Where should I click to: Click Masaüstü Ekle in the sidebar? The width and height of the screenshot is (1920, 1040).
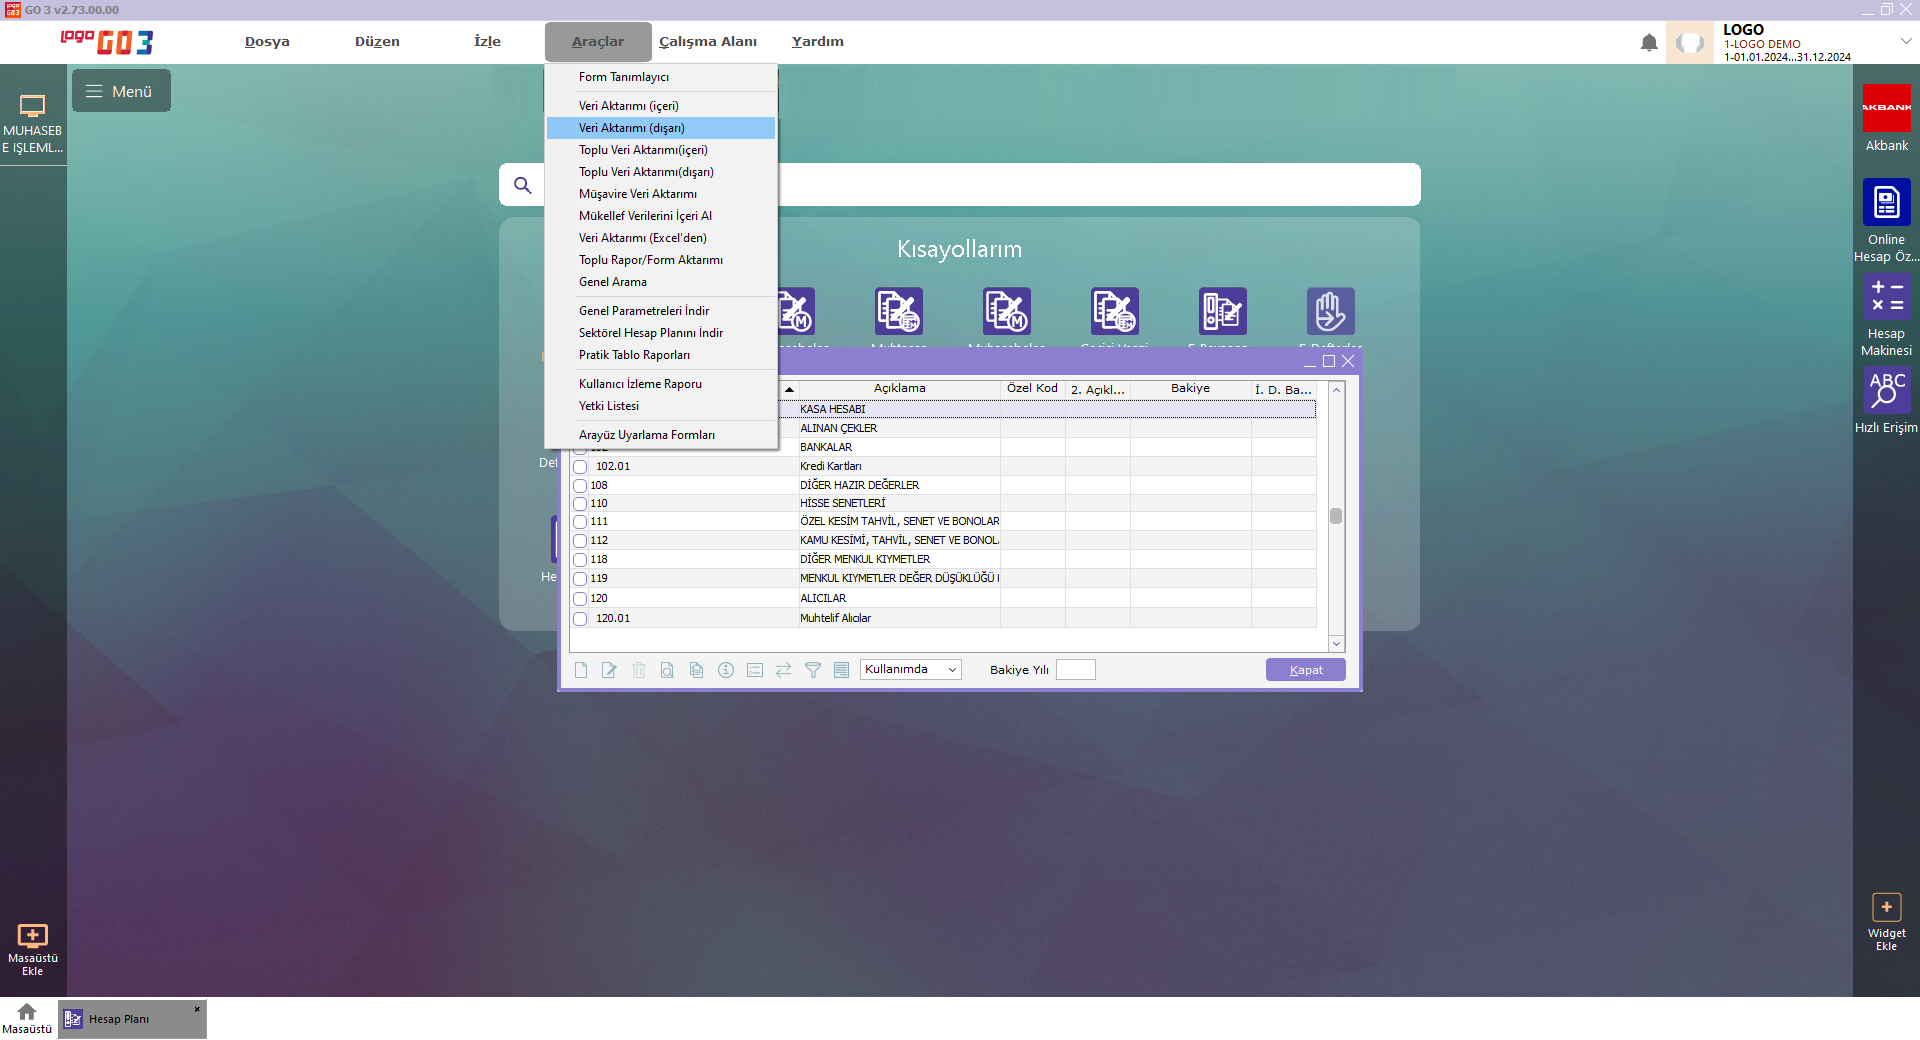pos(33,948)
